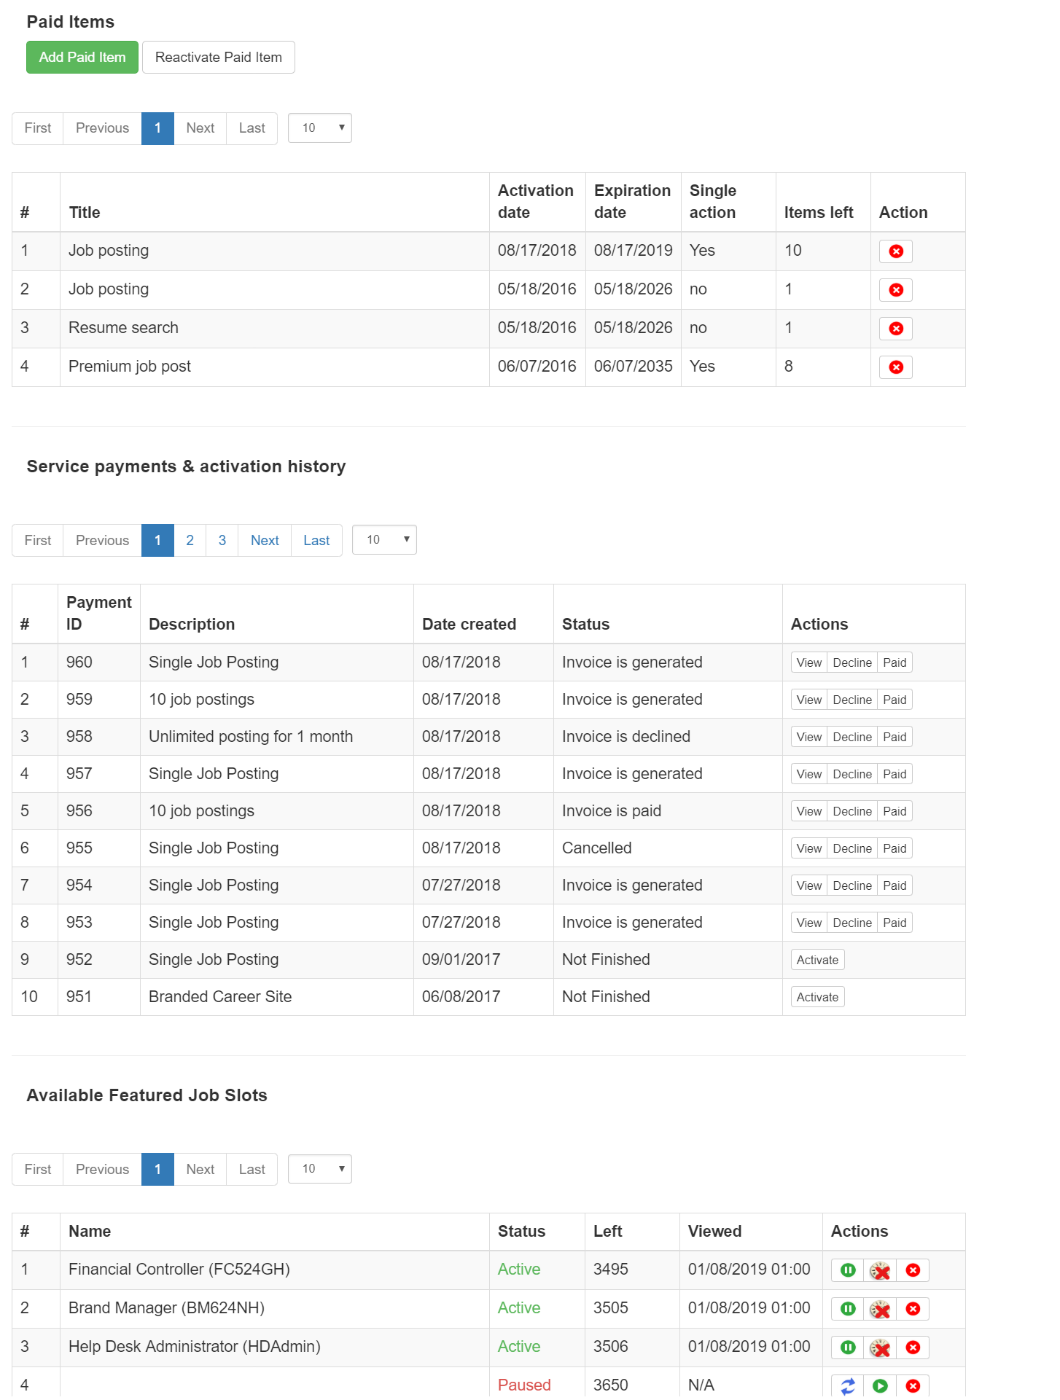Image resolution: width=1060 pixels, height=1400 pixels.
Task: Delete the Financial Controller featured slot
Action: click(913, 1270)
